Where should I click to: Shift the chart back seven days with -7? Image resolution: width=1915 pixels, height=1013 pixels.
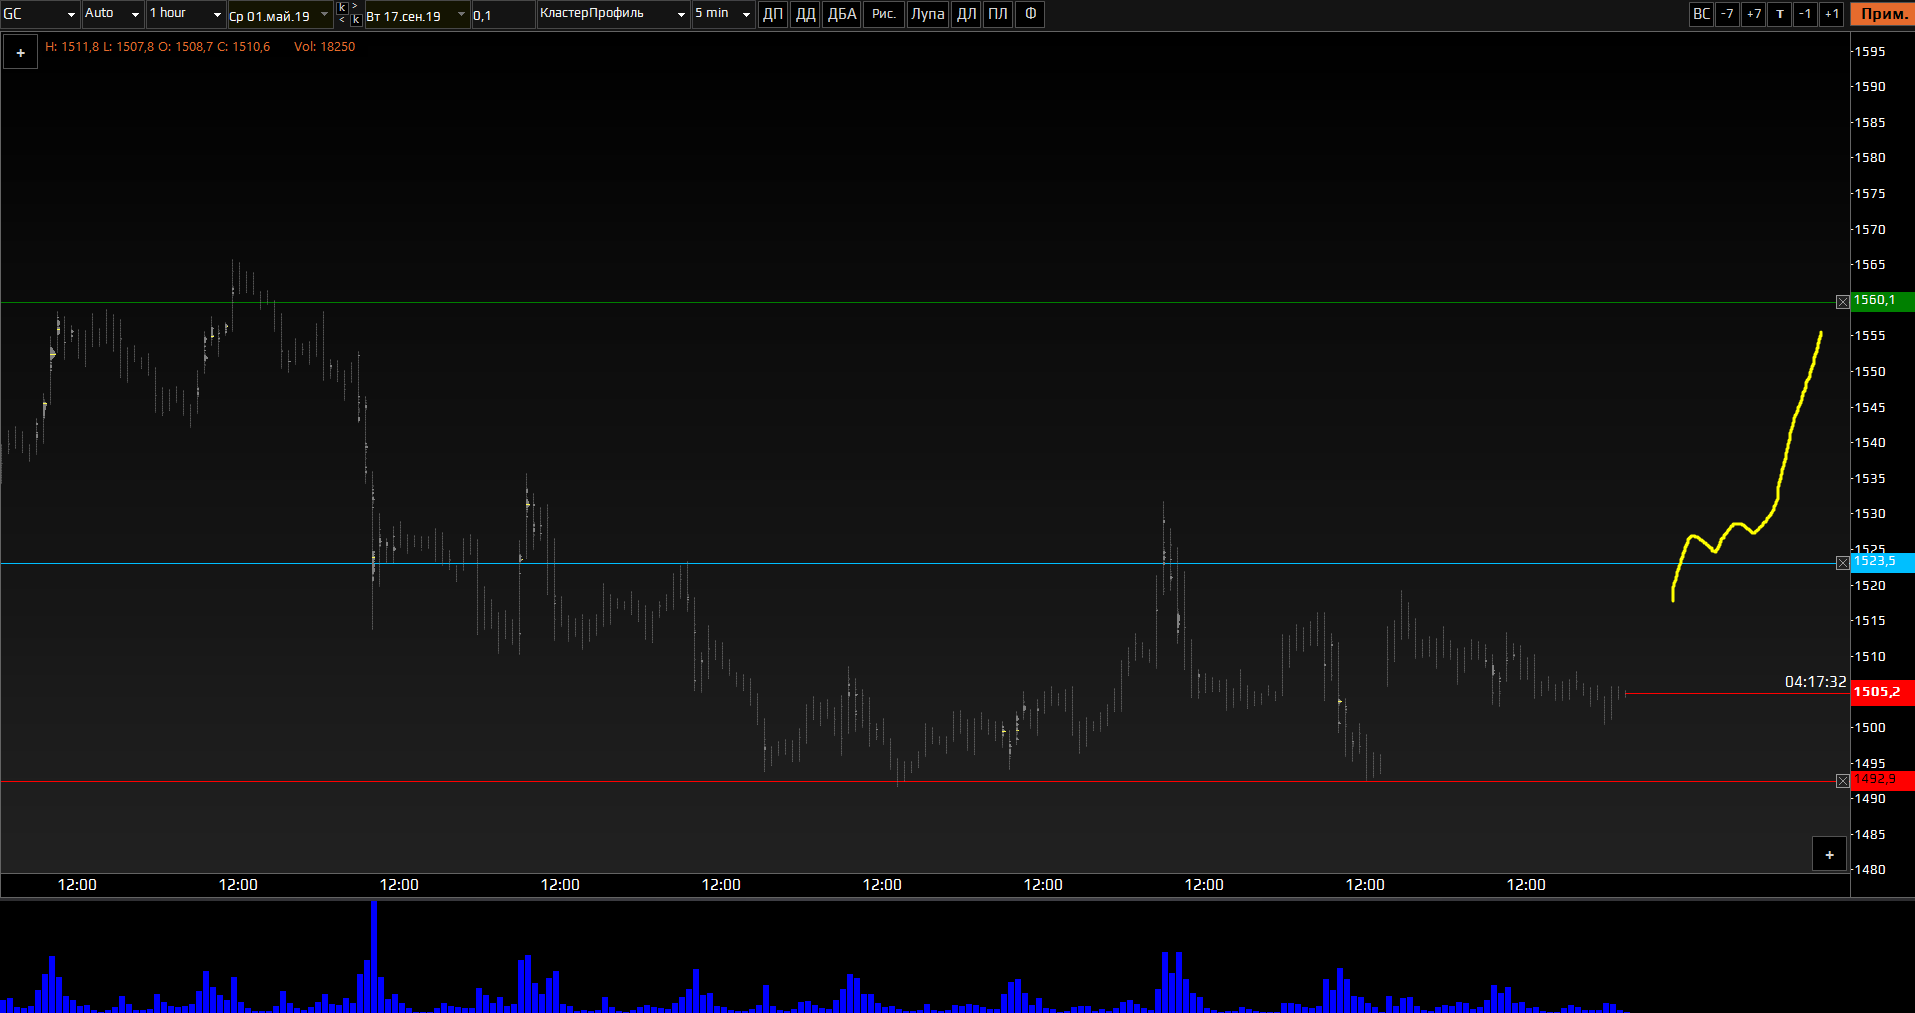click(x=1727, y=14)
